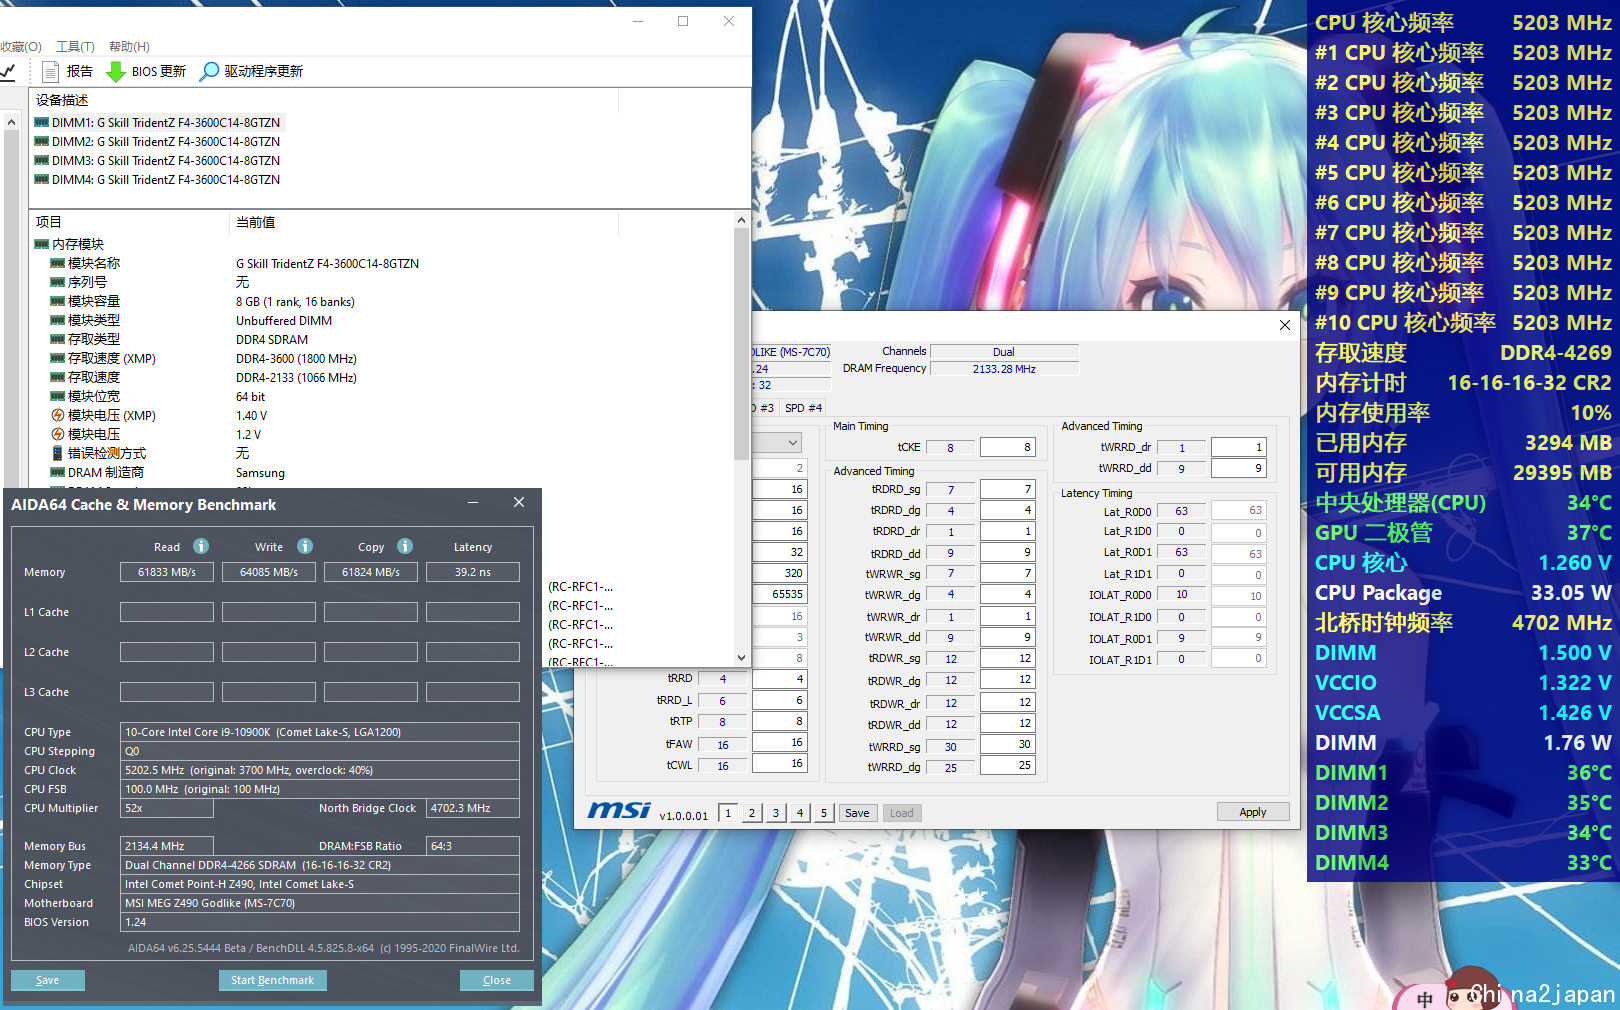Click the 内存模块 group icon
This screenshot has width=1620, height=1010.
(41, 244)
